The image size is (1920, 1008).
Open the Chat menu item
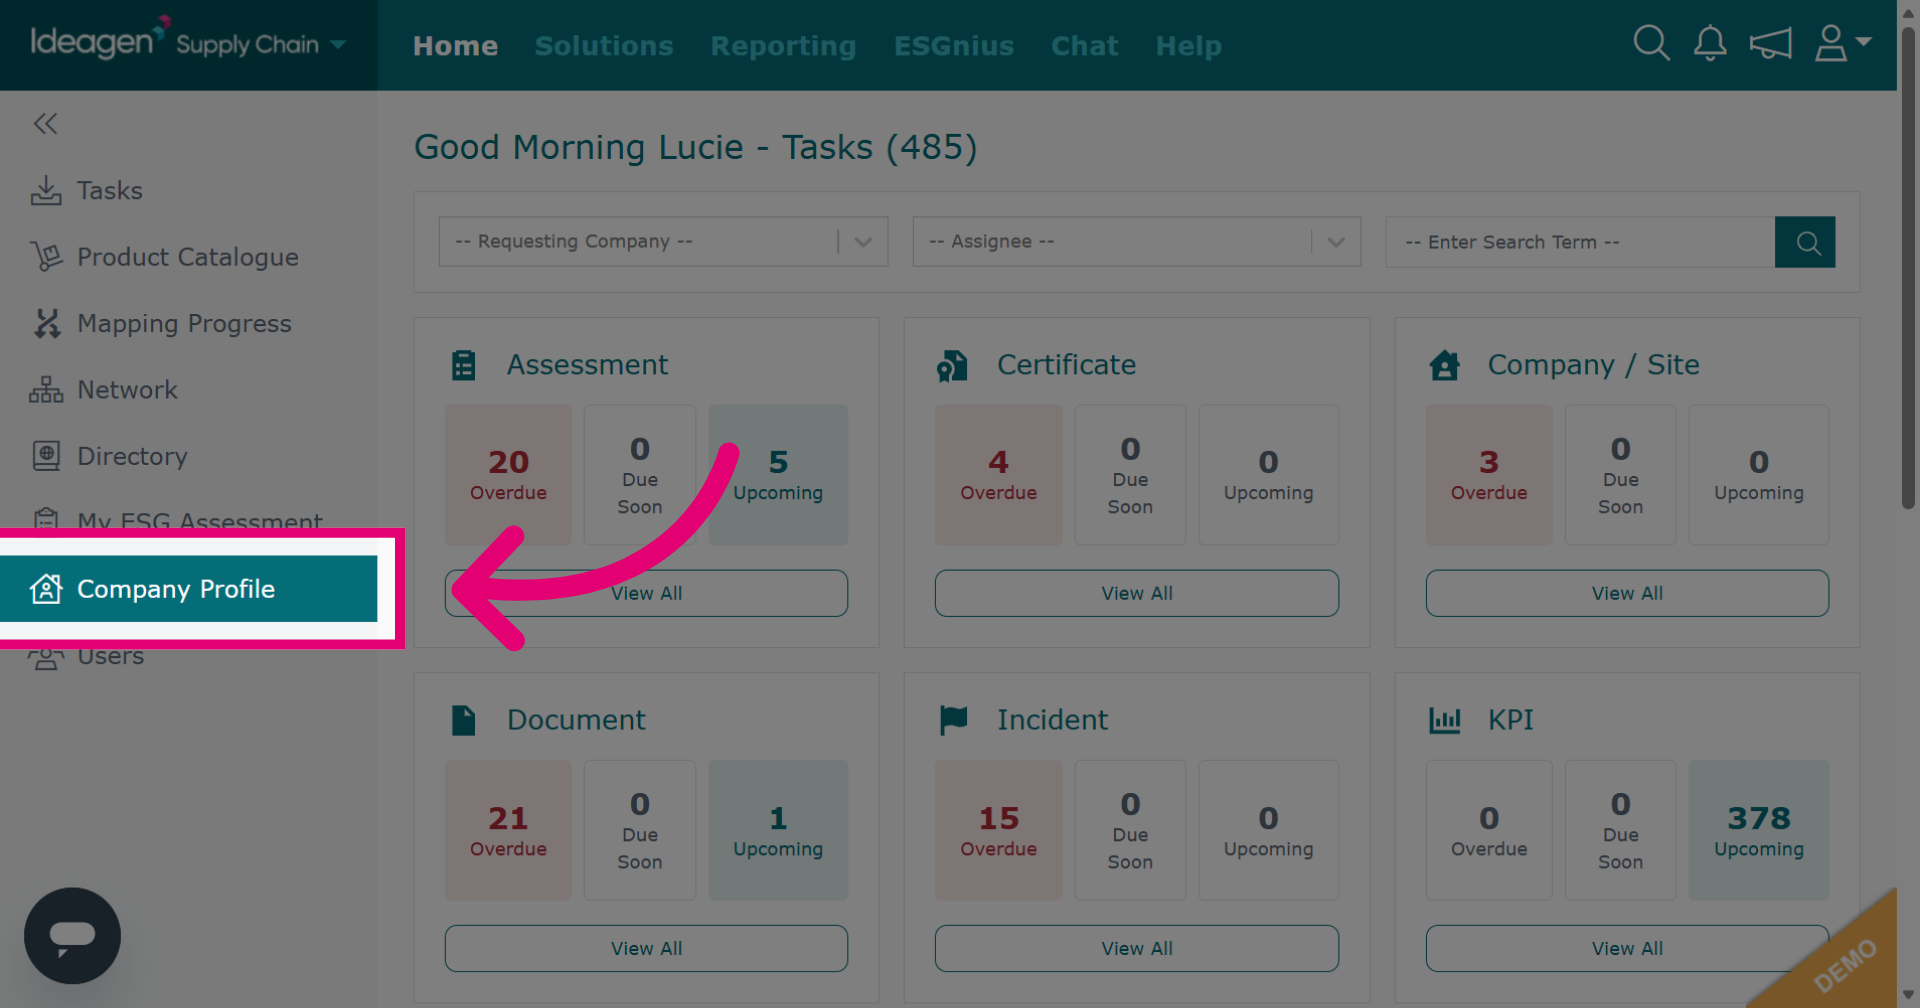point(1085,46)
